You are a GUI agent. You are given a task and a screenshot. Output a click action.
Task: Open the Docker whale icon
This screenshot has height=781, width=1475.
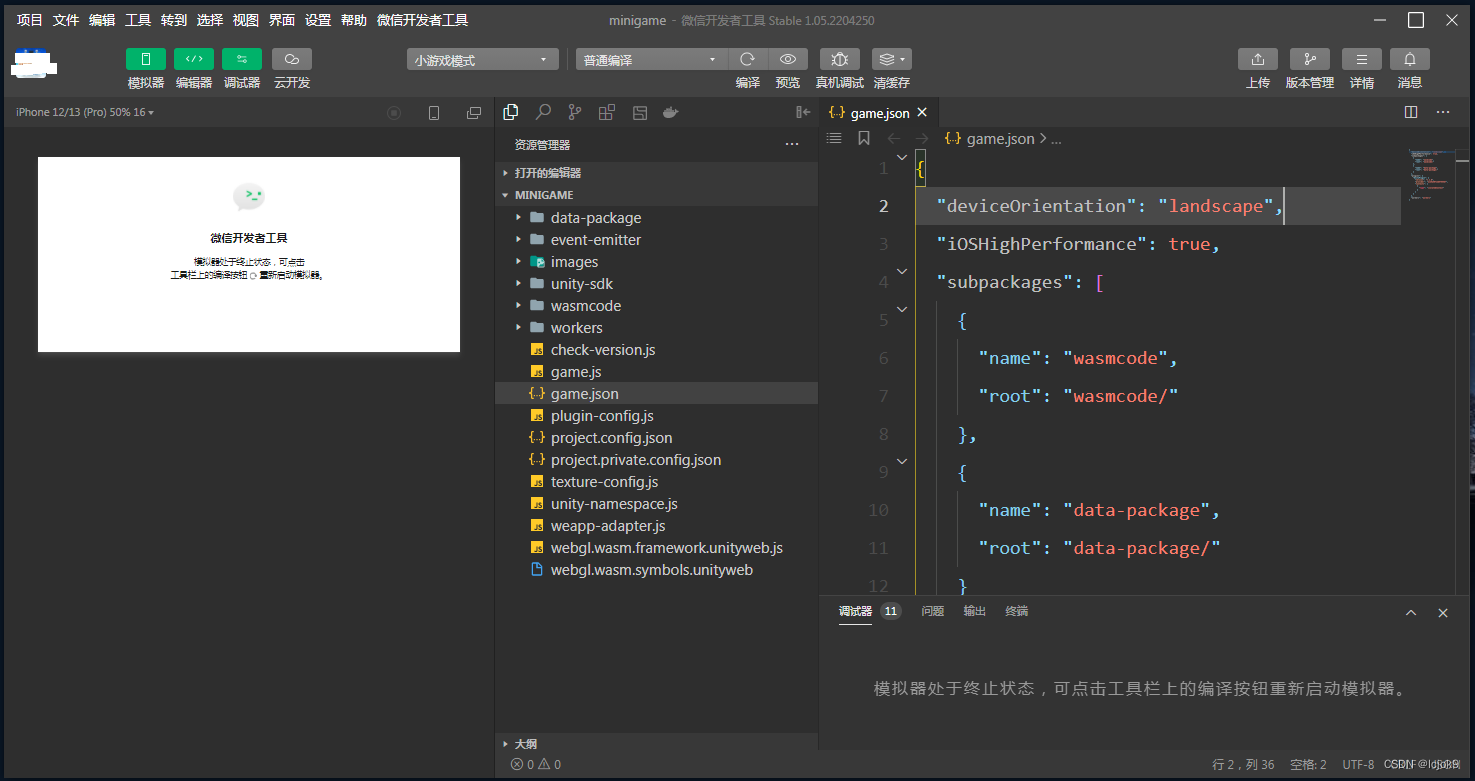(671, 112)
